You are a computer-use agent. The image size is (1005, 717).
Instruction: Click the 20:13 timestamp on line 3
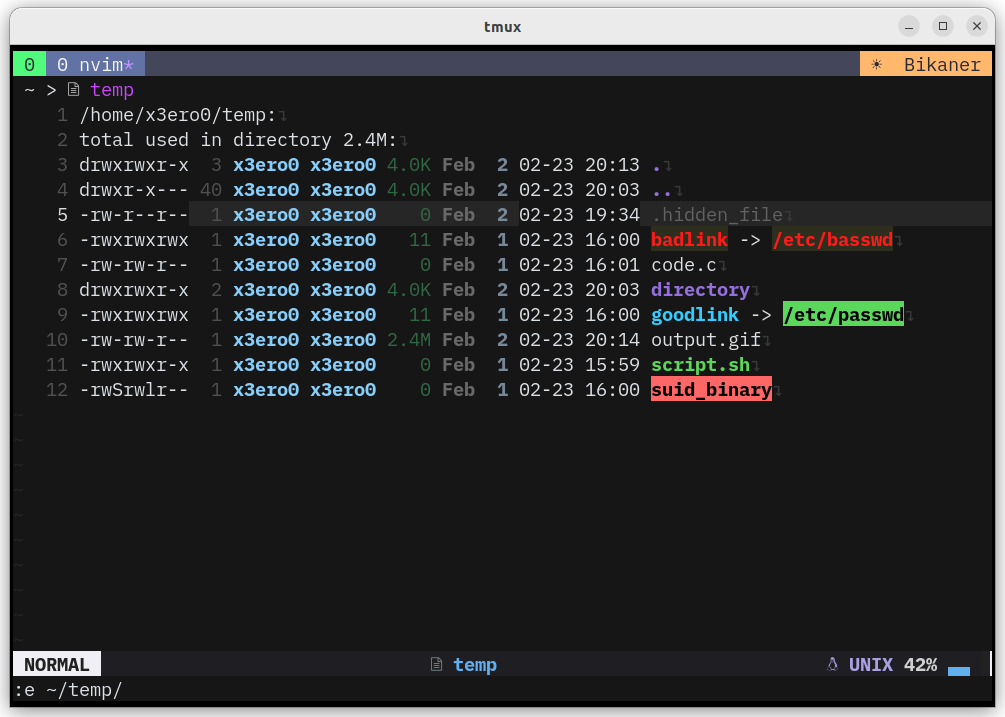[612, 165]
